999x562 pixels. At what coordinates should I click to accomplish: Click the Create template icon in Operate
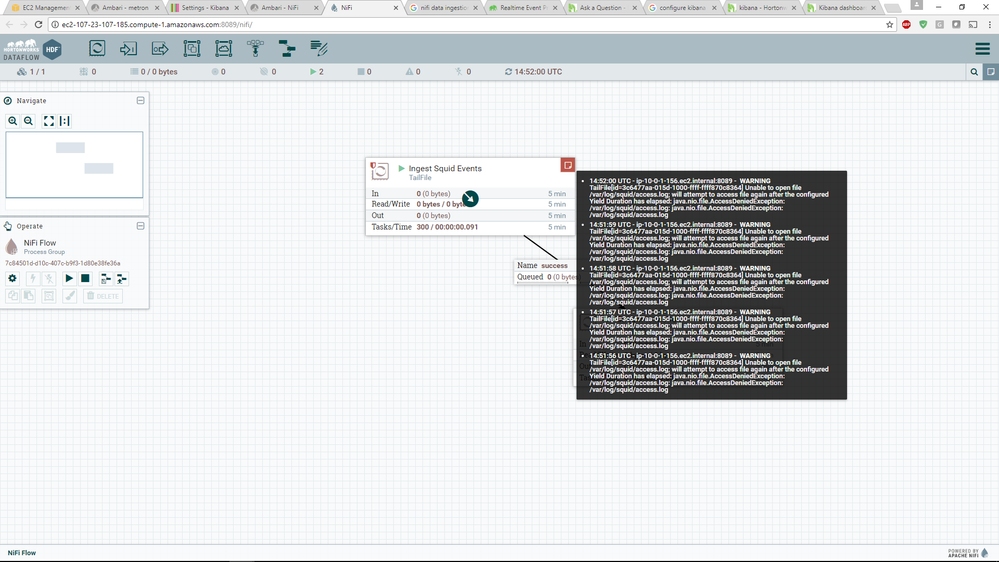pyautogui.click(x=105, y=278)
